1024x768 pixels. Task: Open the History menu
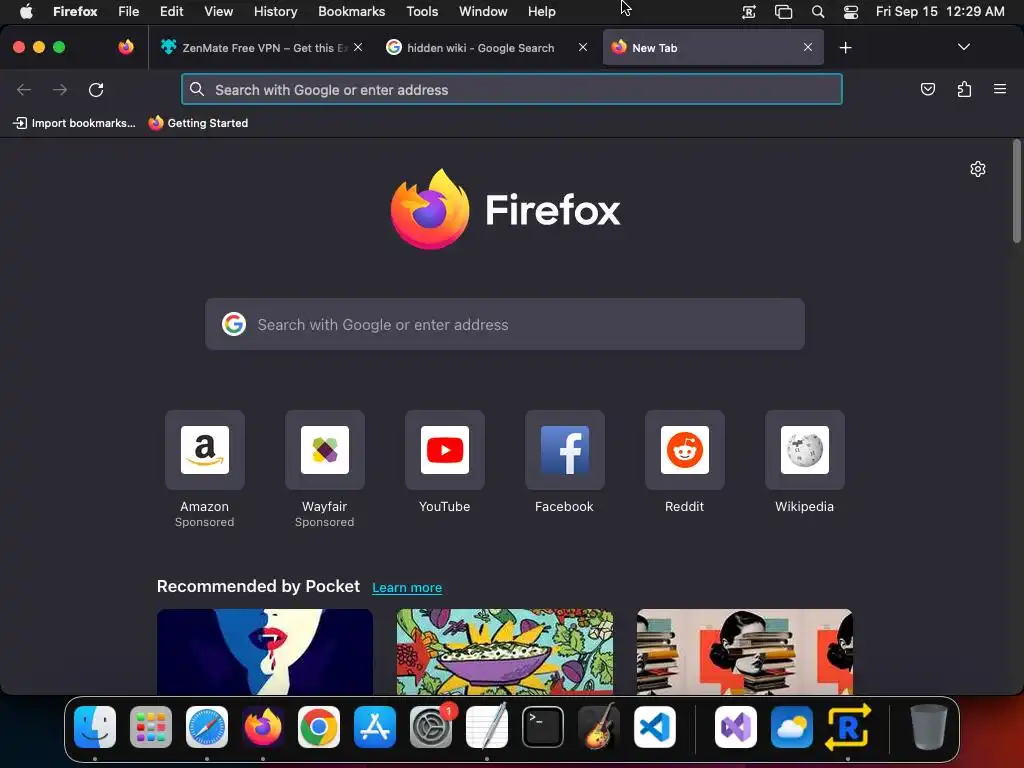click(x=276, y=11)
